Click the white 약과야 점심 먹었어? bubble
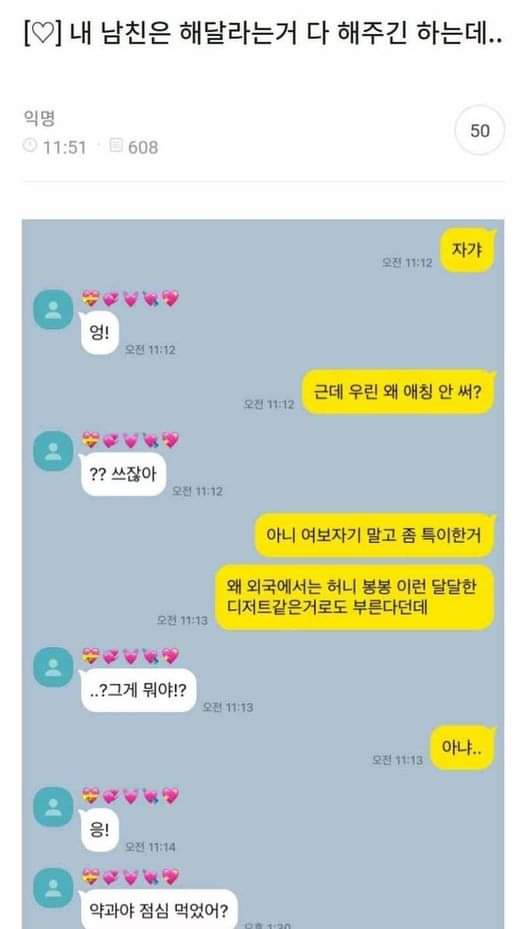The image size is (526, 929). click(x=158, y=909)
